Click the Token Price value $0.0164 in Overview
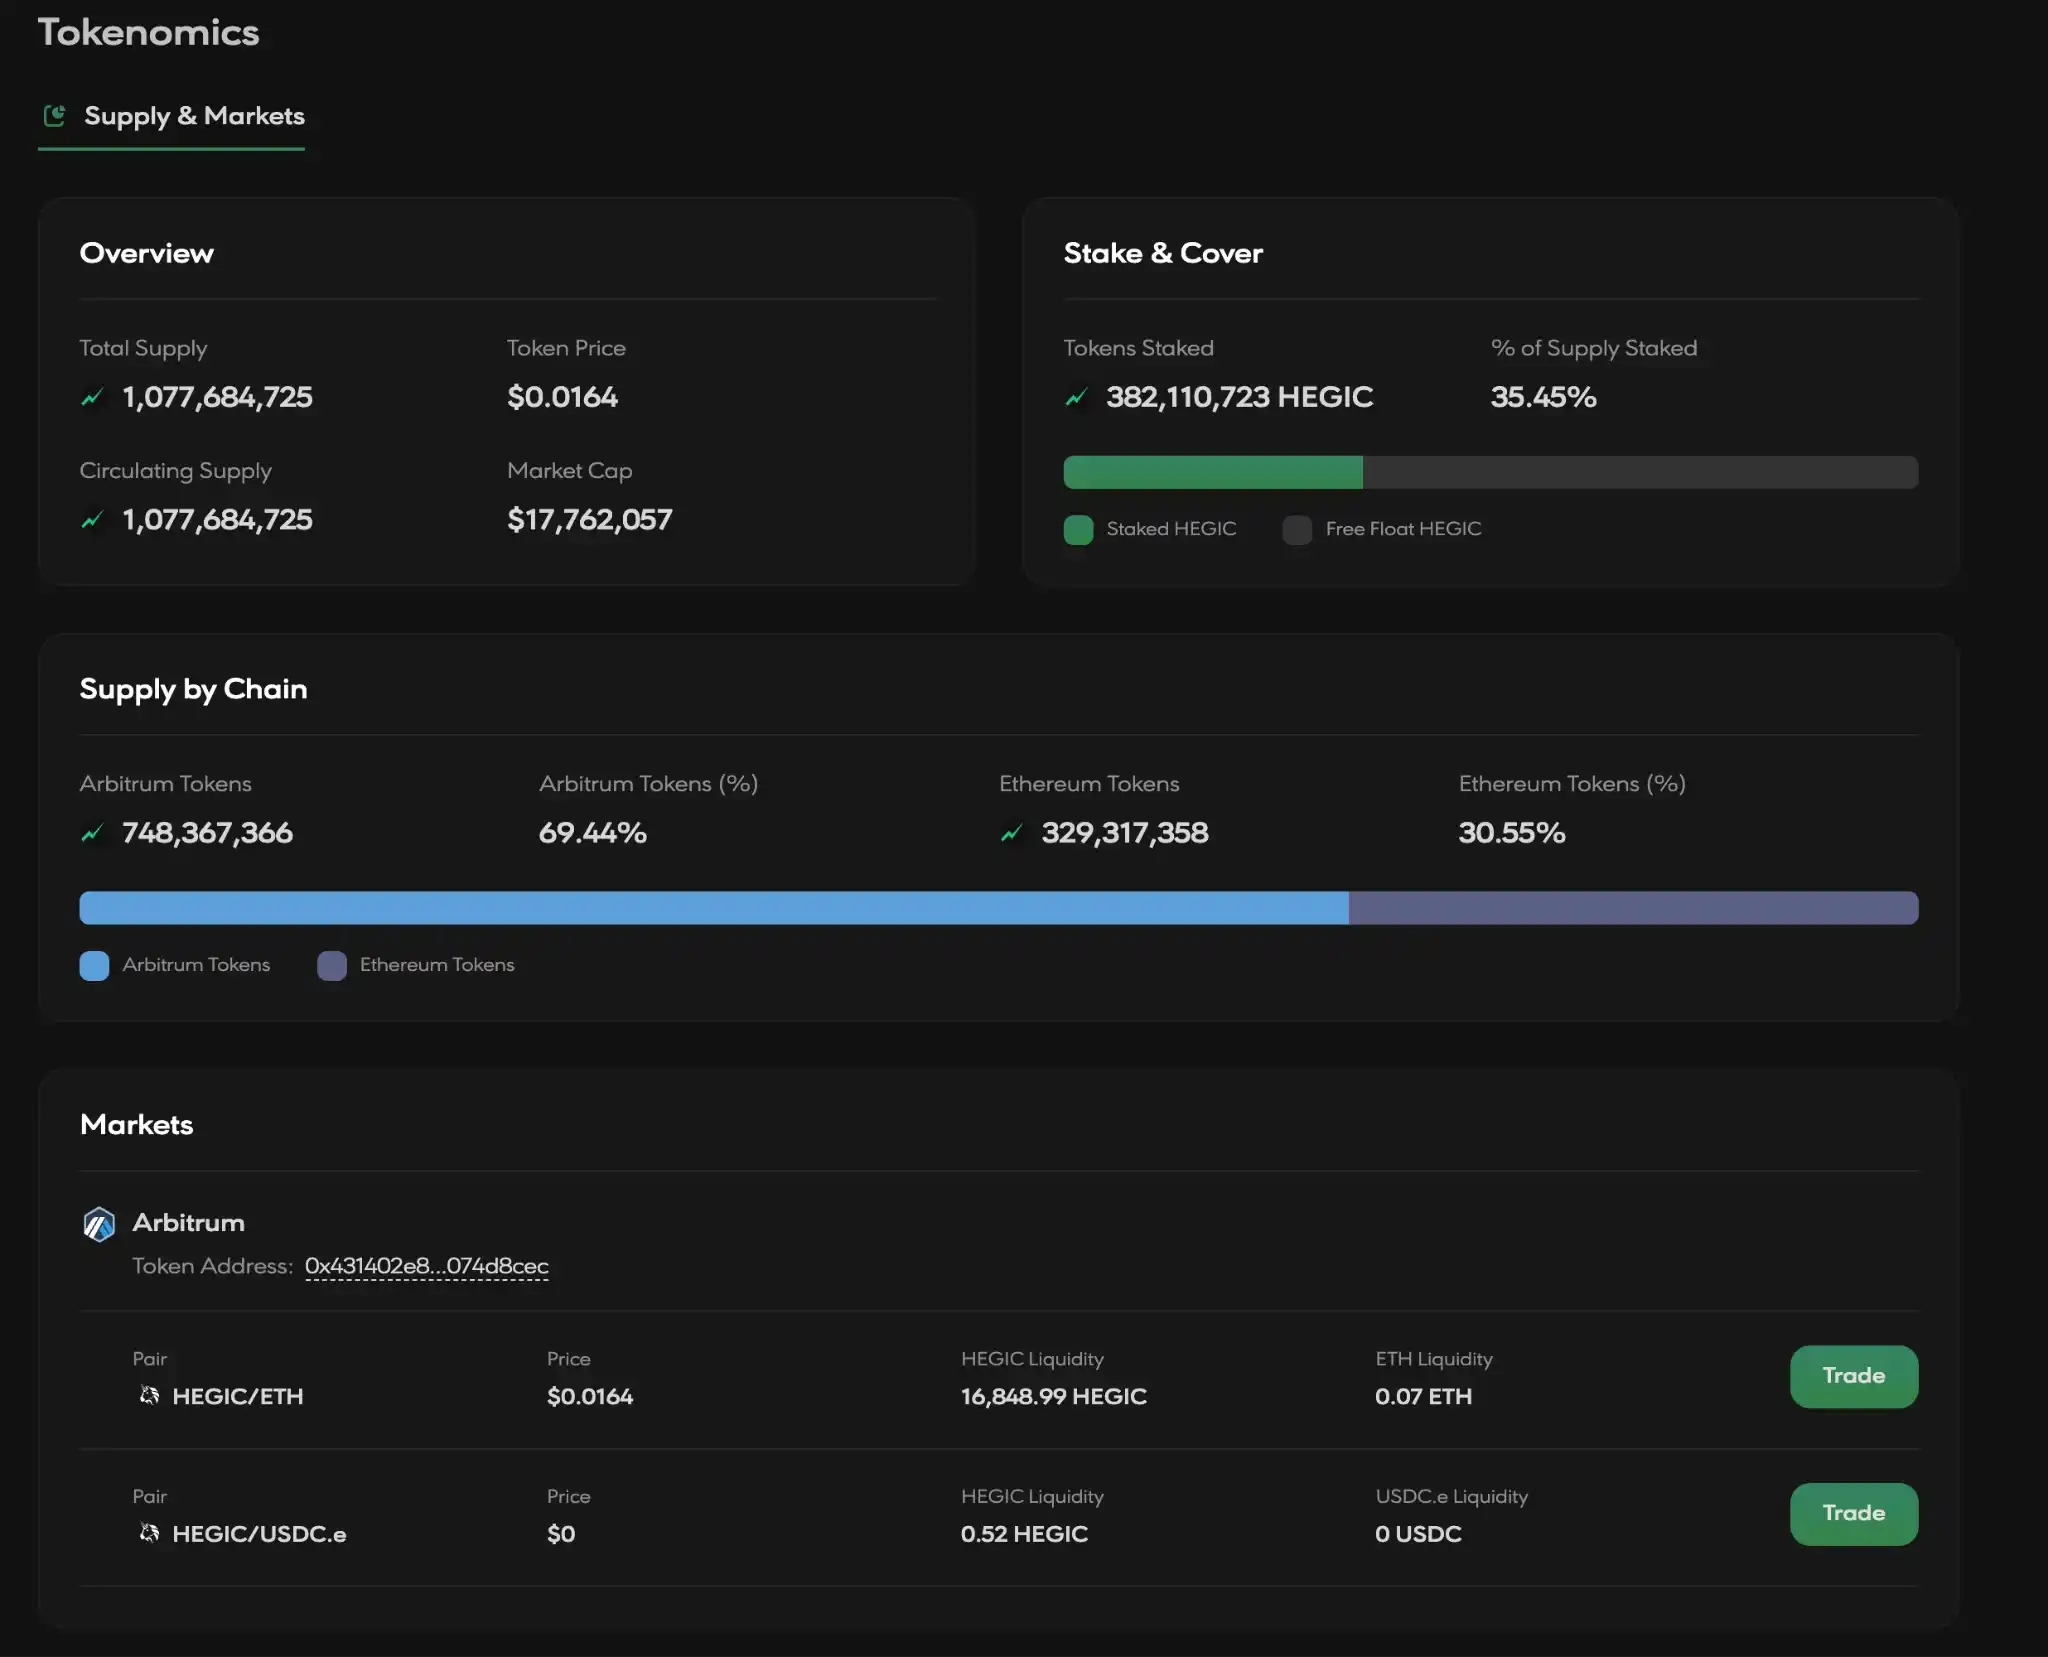The image size is (2048, 1657). tap(562, 397)
